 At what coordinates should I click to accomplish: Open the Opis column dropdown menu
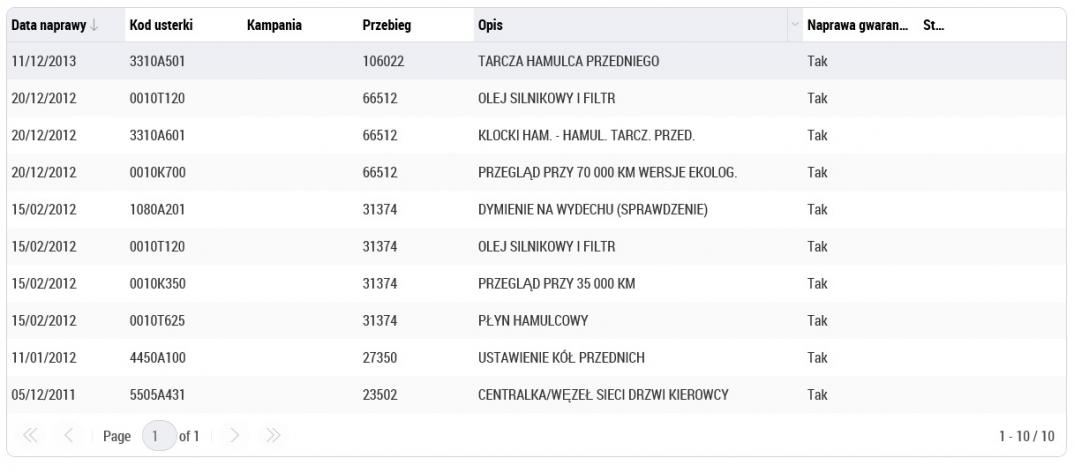pos(795,25)
